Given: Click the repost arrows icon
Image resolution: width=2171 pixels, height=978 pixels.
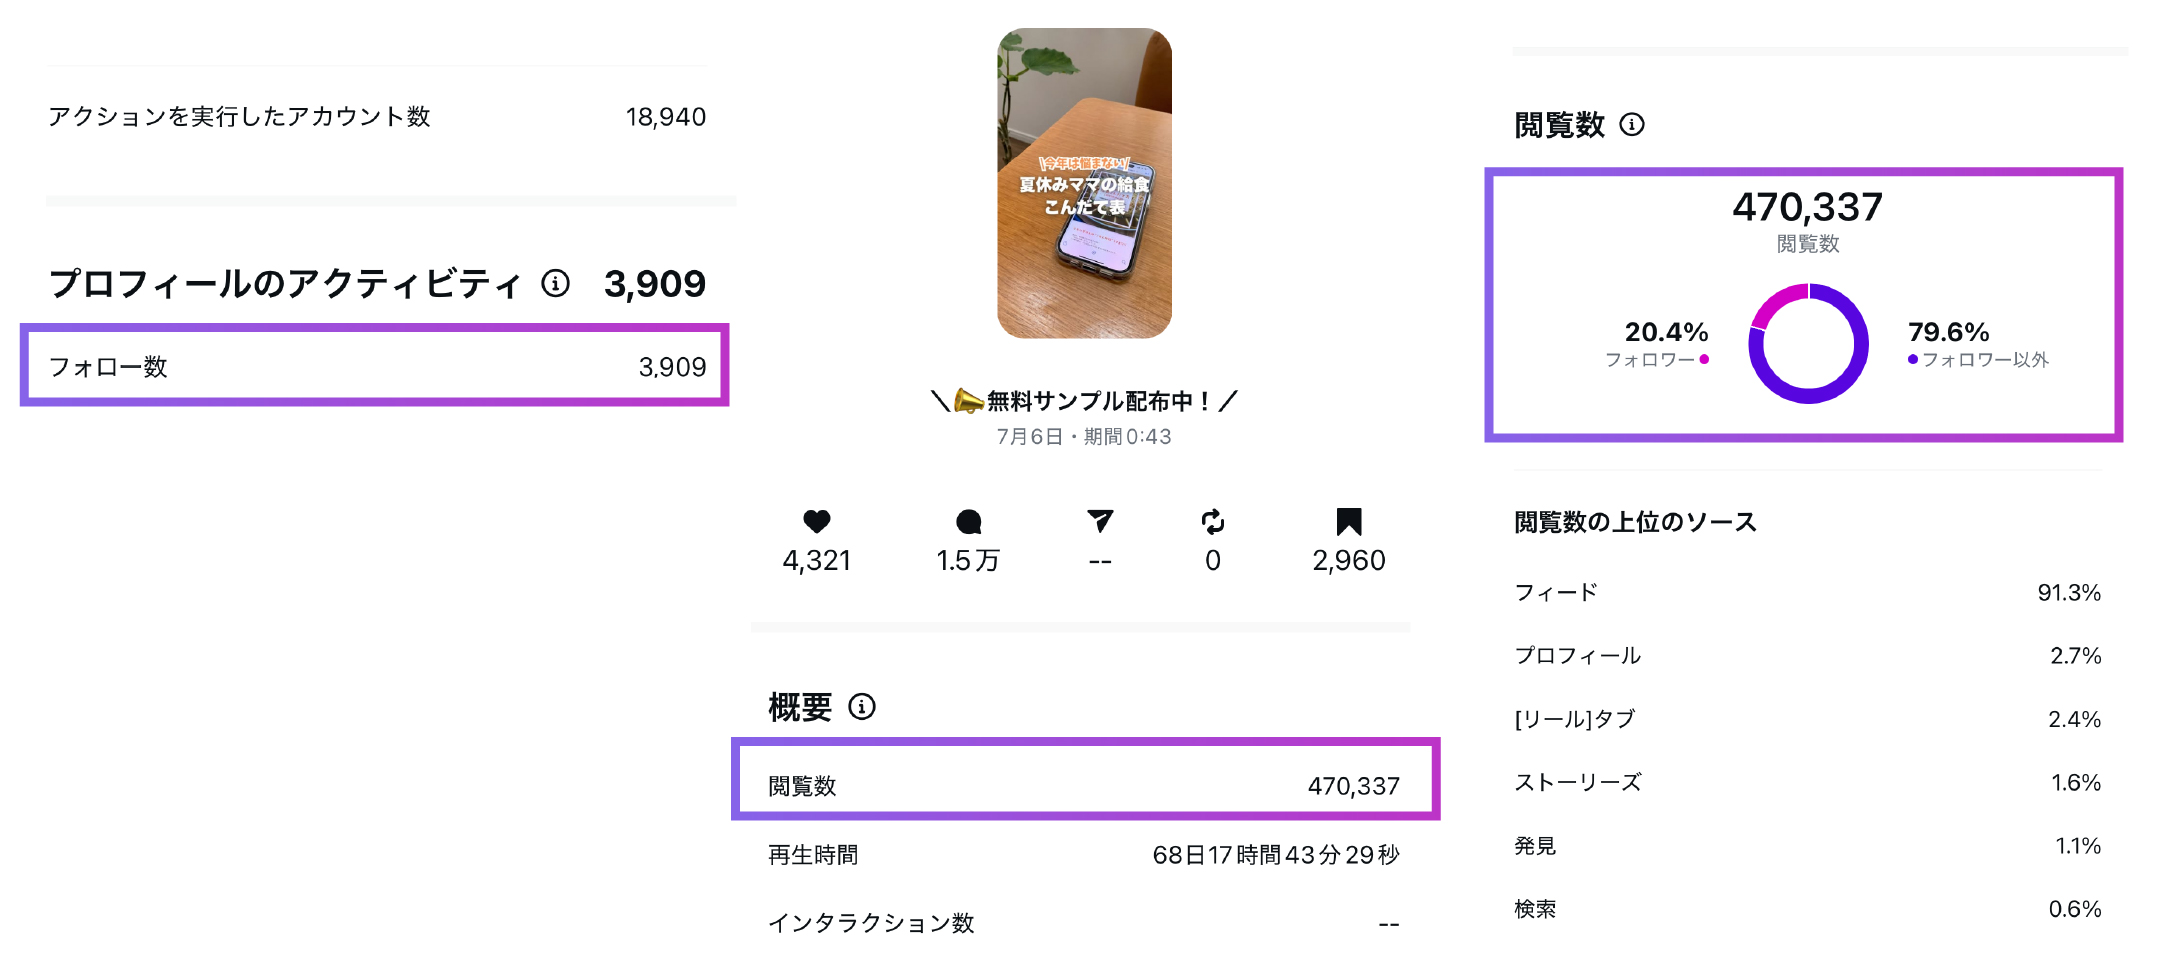Looking at the screenshot, I should tap(1212, 521).
